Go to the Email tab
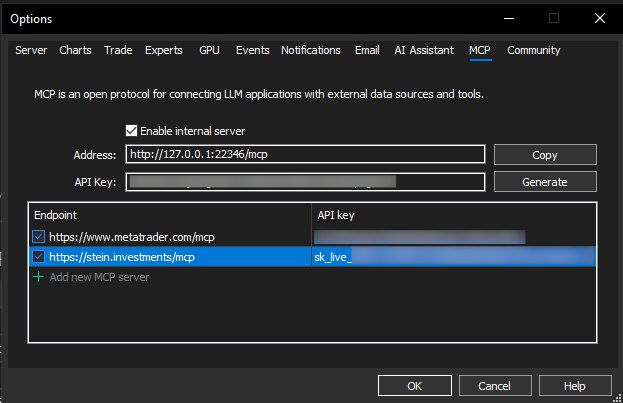 [x=367, y=50]
